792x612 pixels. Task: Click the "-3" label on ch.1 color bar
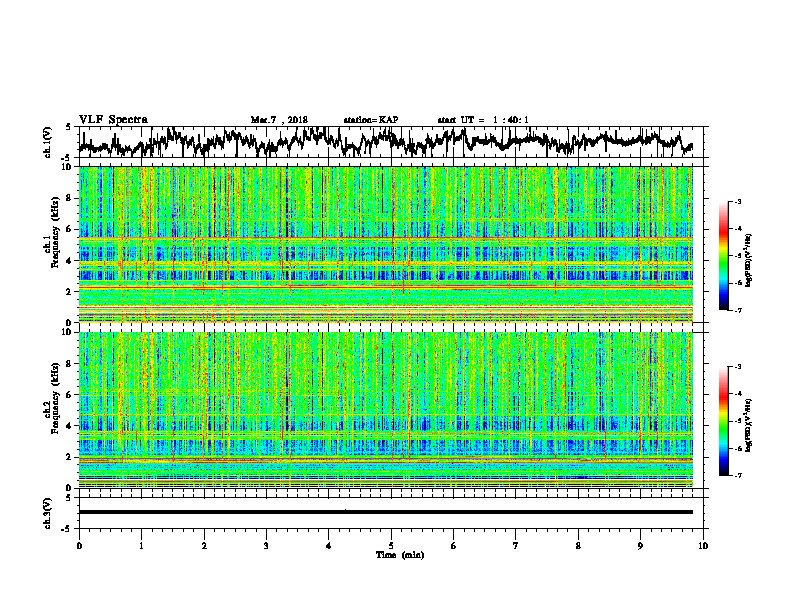[737, 201]
